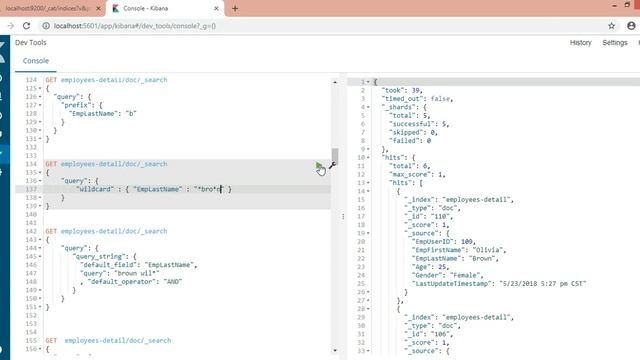Open the Console tab in Dev Tools
Viewport: 640px width, 360px height.
pos(36,61)
